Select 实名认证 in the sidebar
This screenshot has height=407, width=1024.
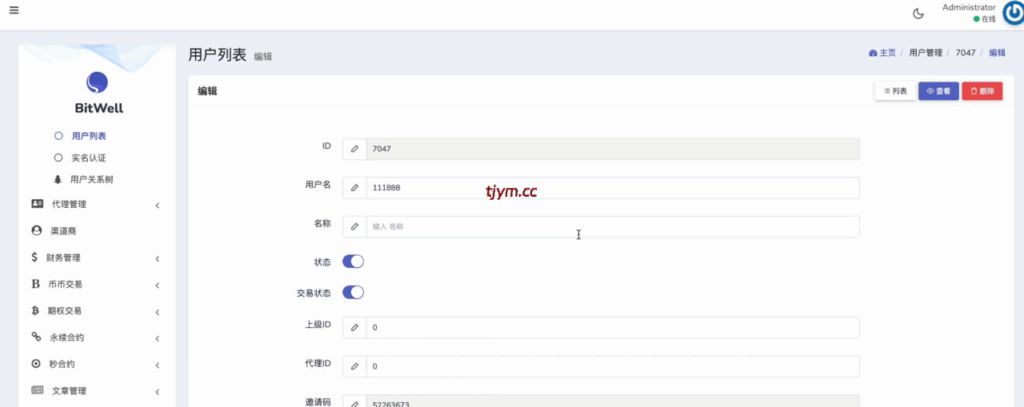point(88,158)
